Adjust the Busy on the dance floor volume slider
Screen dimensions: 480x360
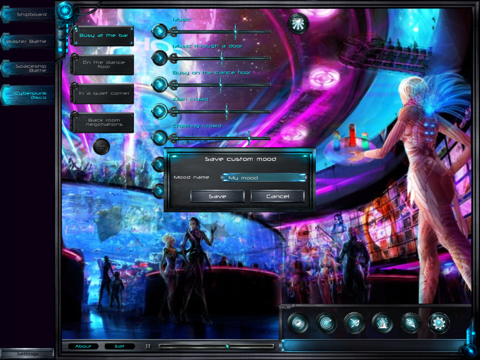click(x=221, y=85)
